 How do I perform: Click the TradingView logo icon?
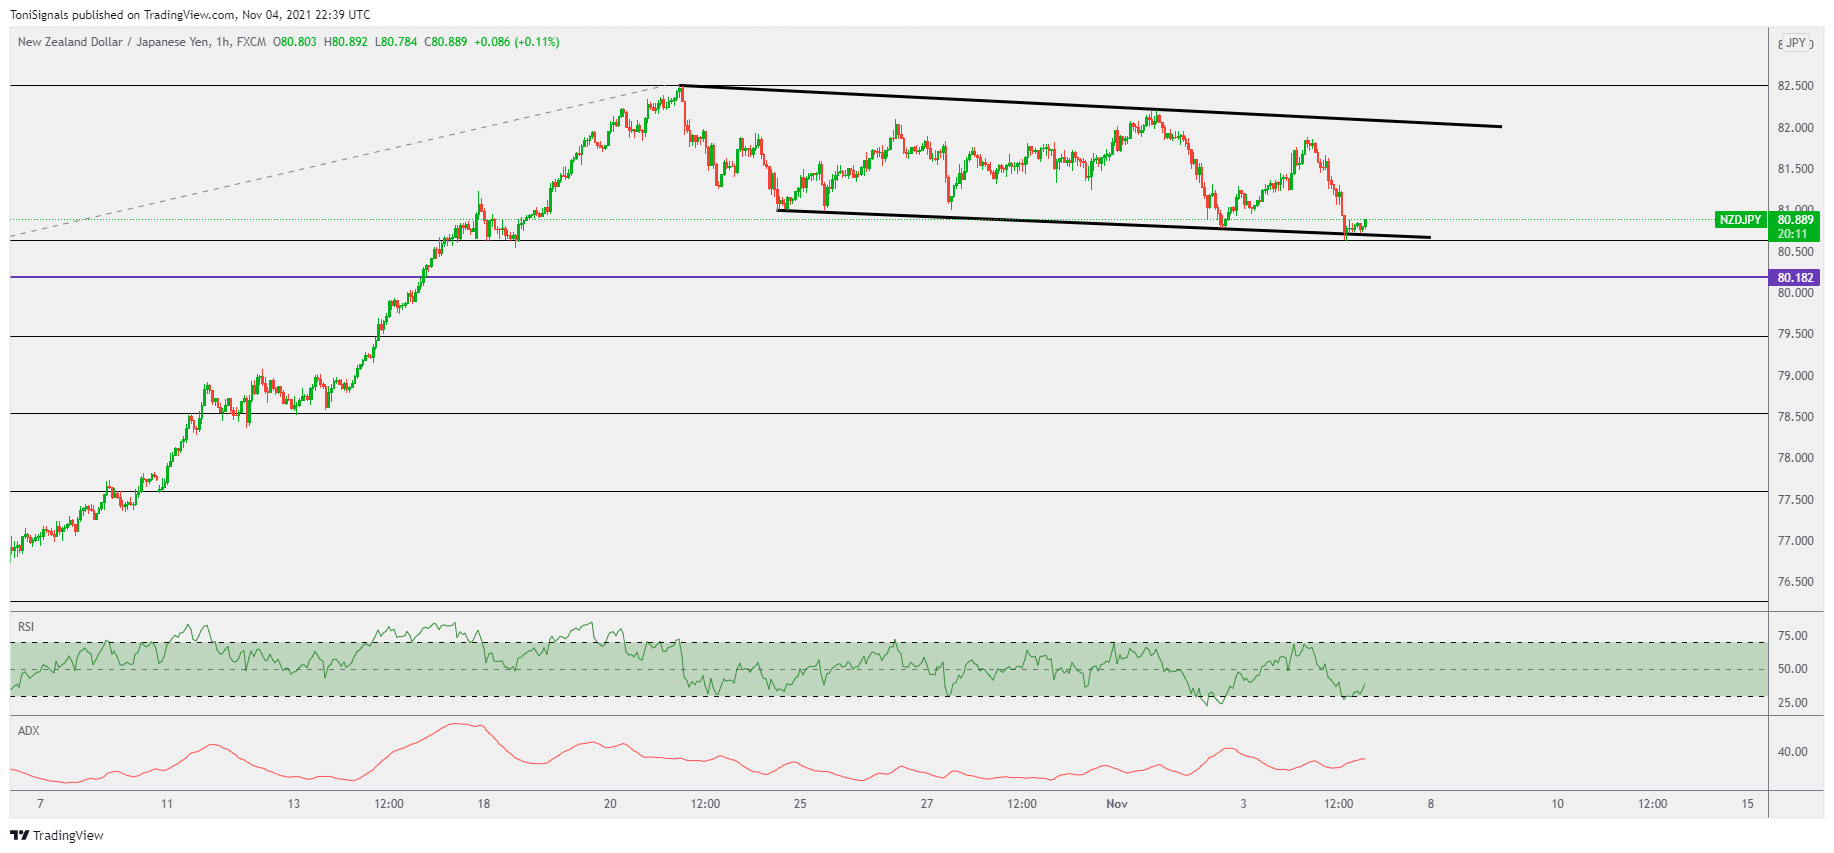tap(19, 835)
